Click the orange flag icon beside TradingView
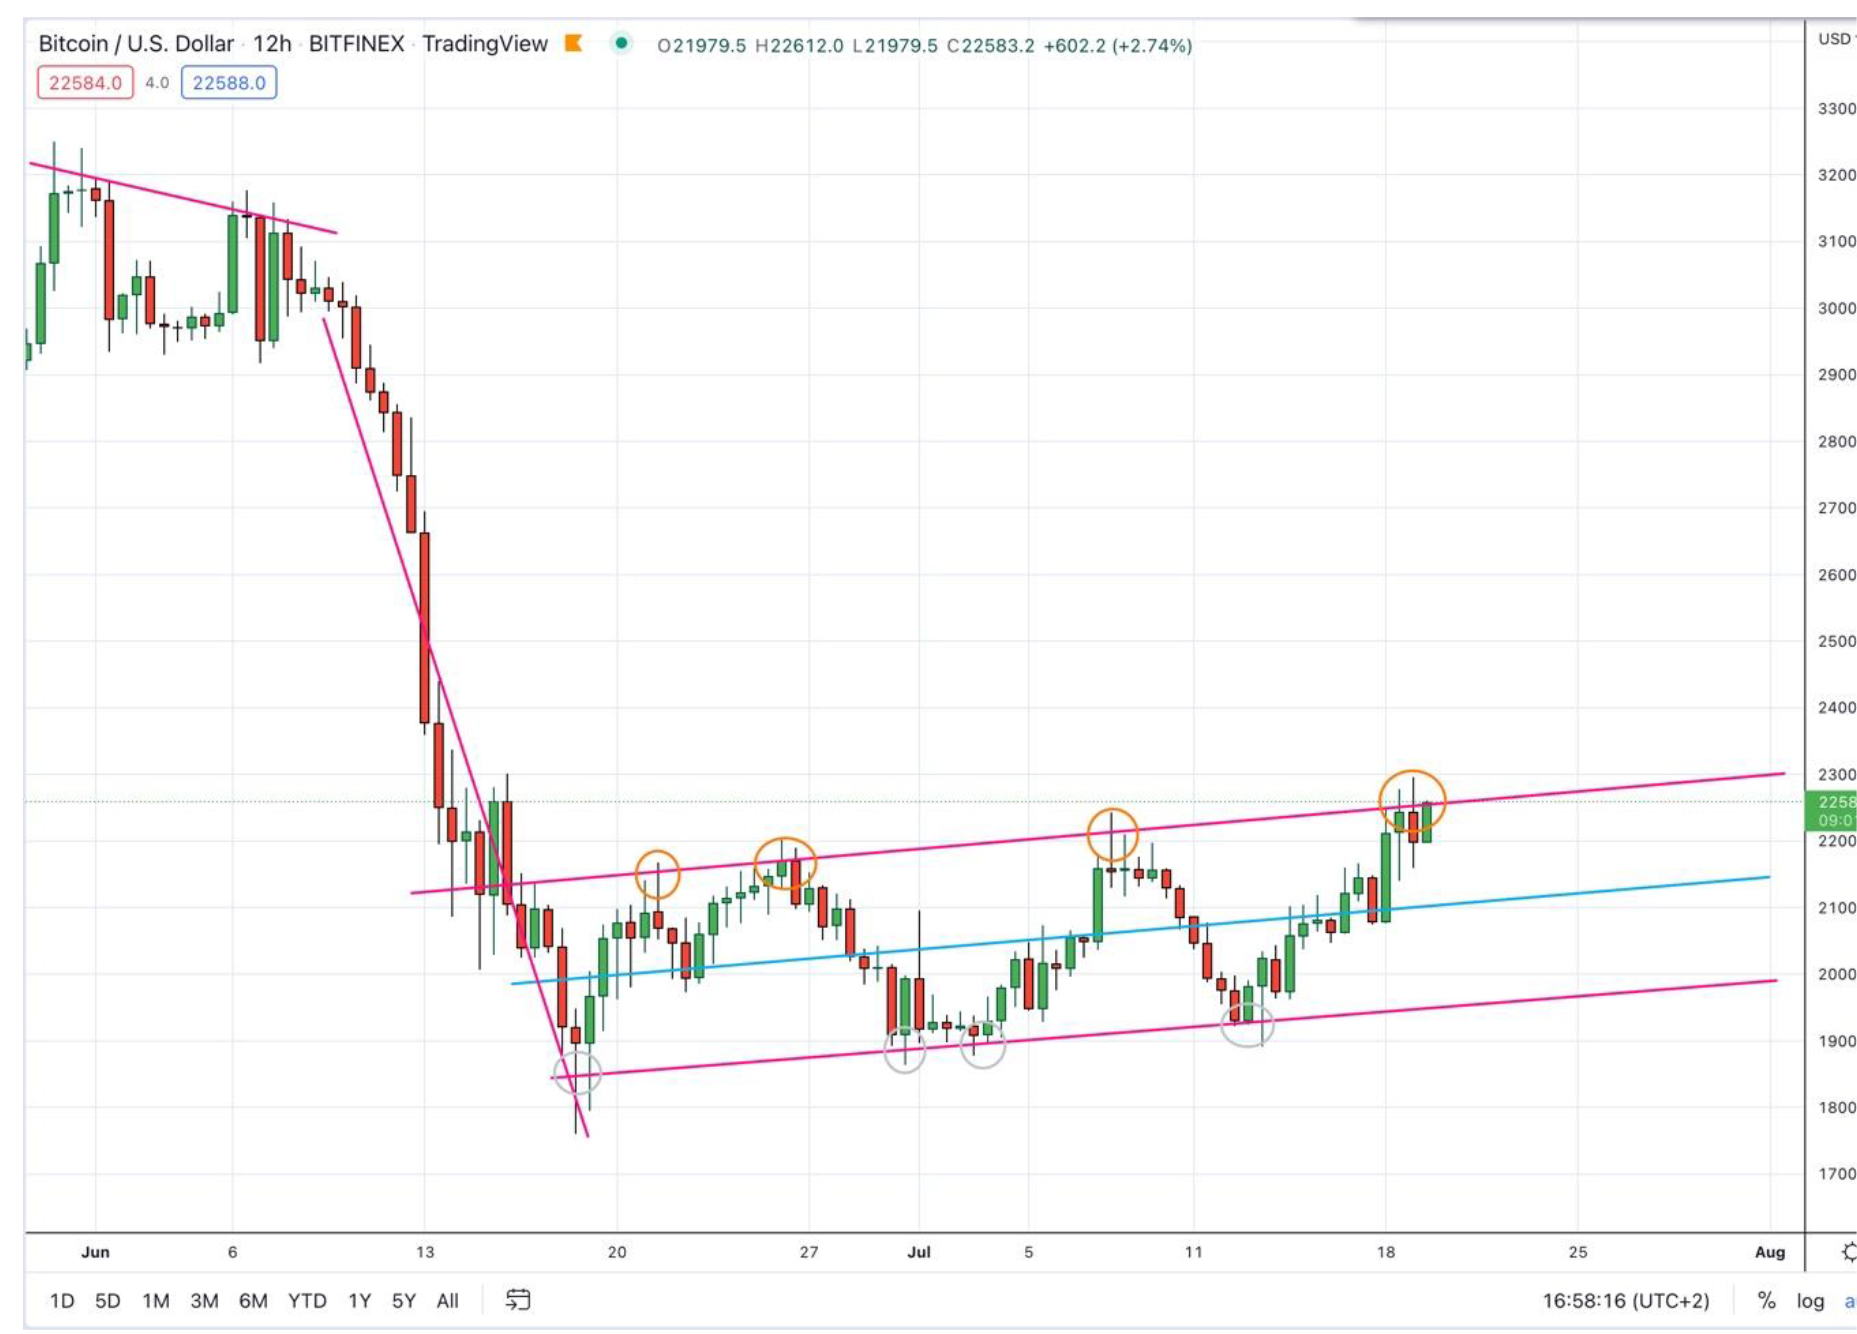The width and height of the screenshot is (1857, 1334). (x=573, y=43)
